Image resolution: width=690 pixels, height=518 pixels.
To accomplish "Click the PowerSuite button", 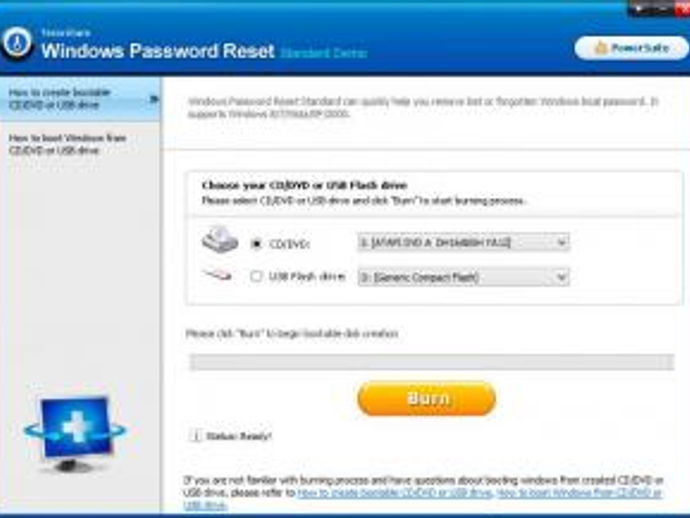I will click(632, 48).
